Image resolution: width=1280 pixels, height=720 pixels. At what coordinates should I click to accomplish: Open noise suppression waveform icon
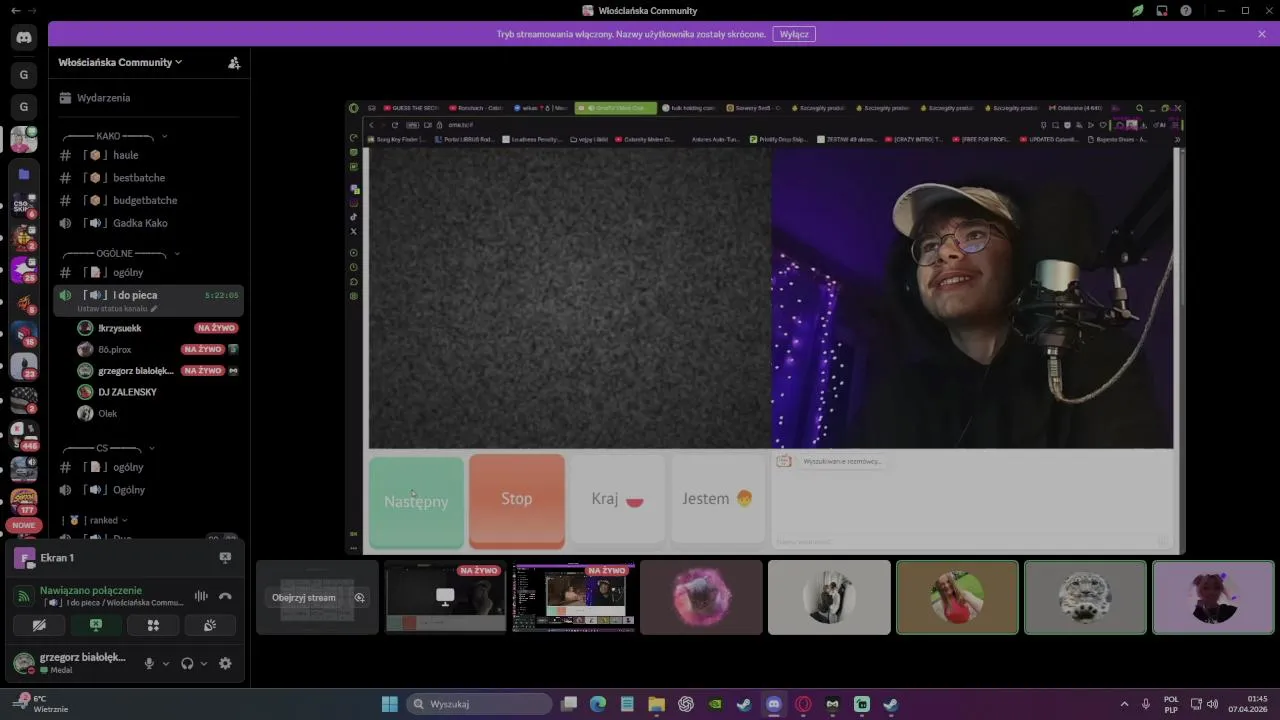(201, 596)
